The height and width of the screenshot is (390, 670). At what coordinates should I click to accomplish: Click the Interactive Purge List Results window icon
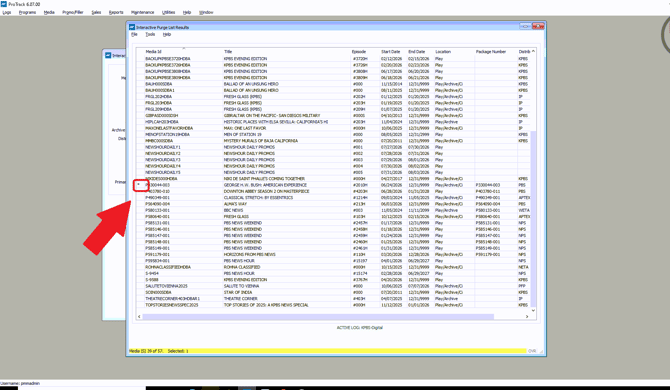coord(132,27)
